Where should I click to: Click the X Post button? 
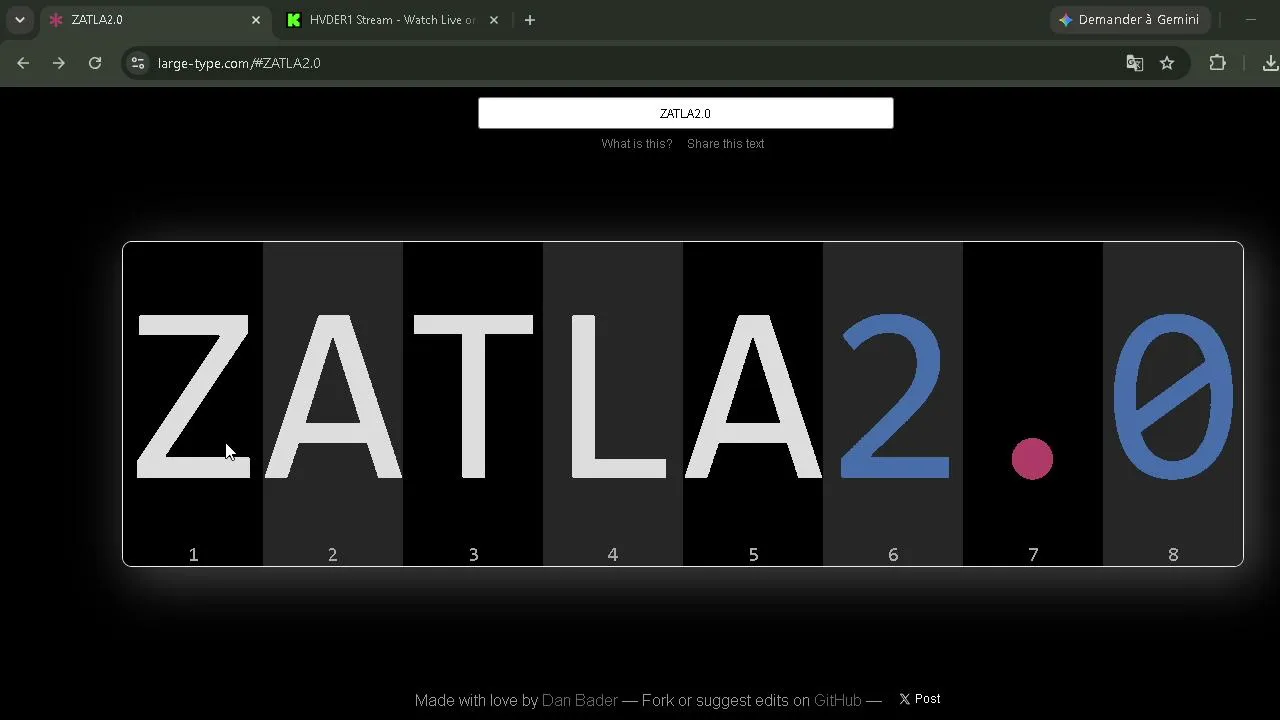point(919,699)
